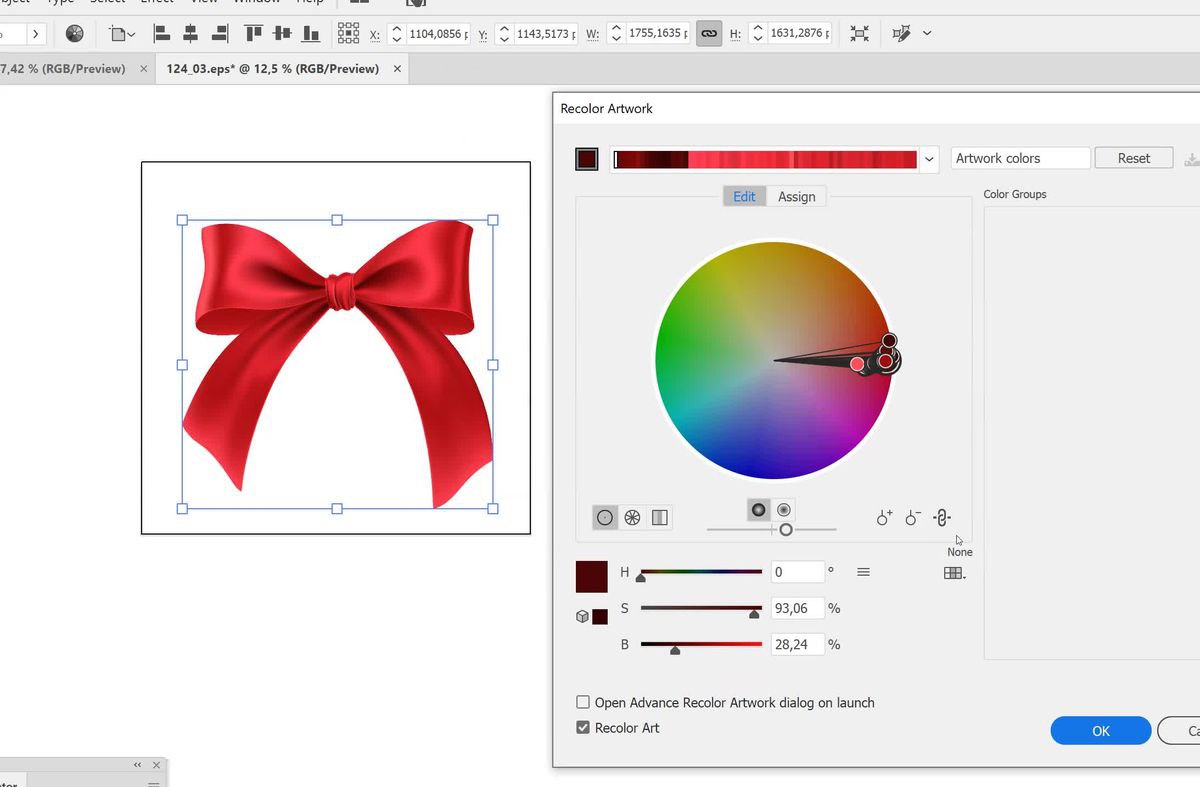Open the swatch library limit dropdown
Viewport: 1200px width, 787px height.
[954, 573]
